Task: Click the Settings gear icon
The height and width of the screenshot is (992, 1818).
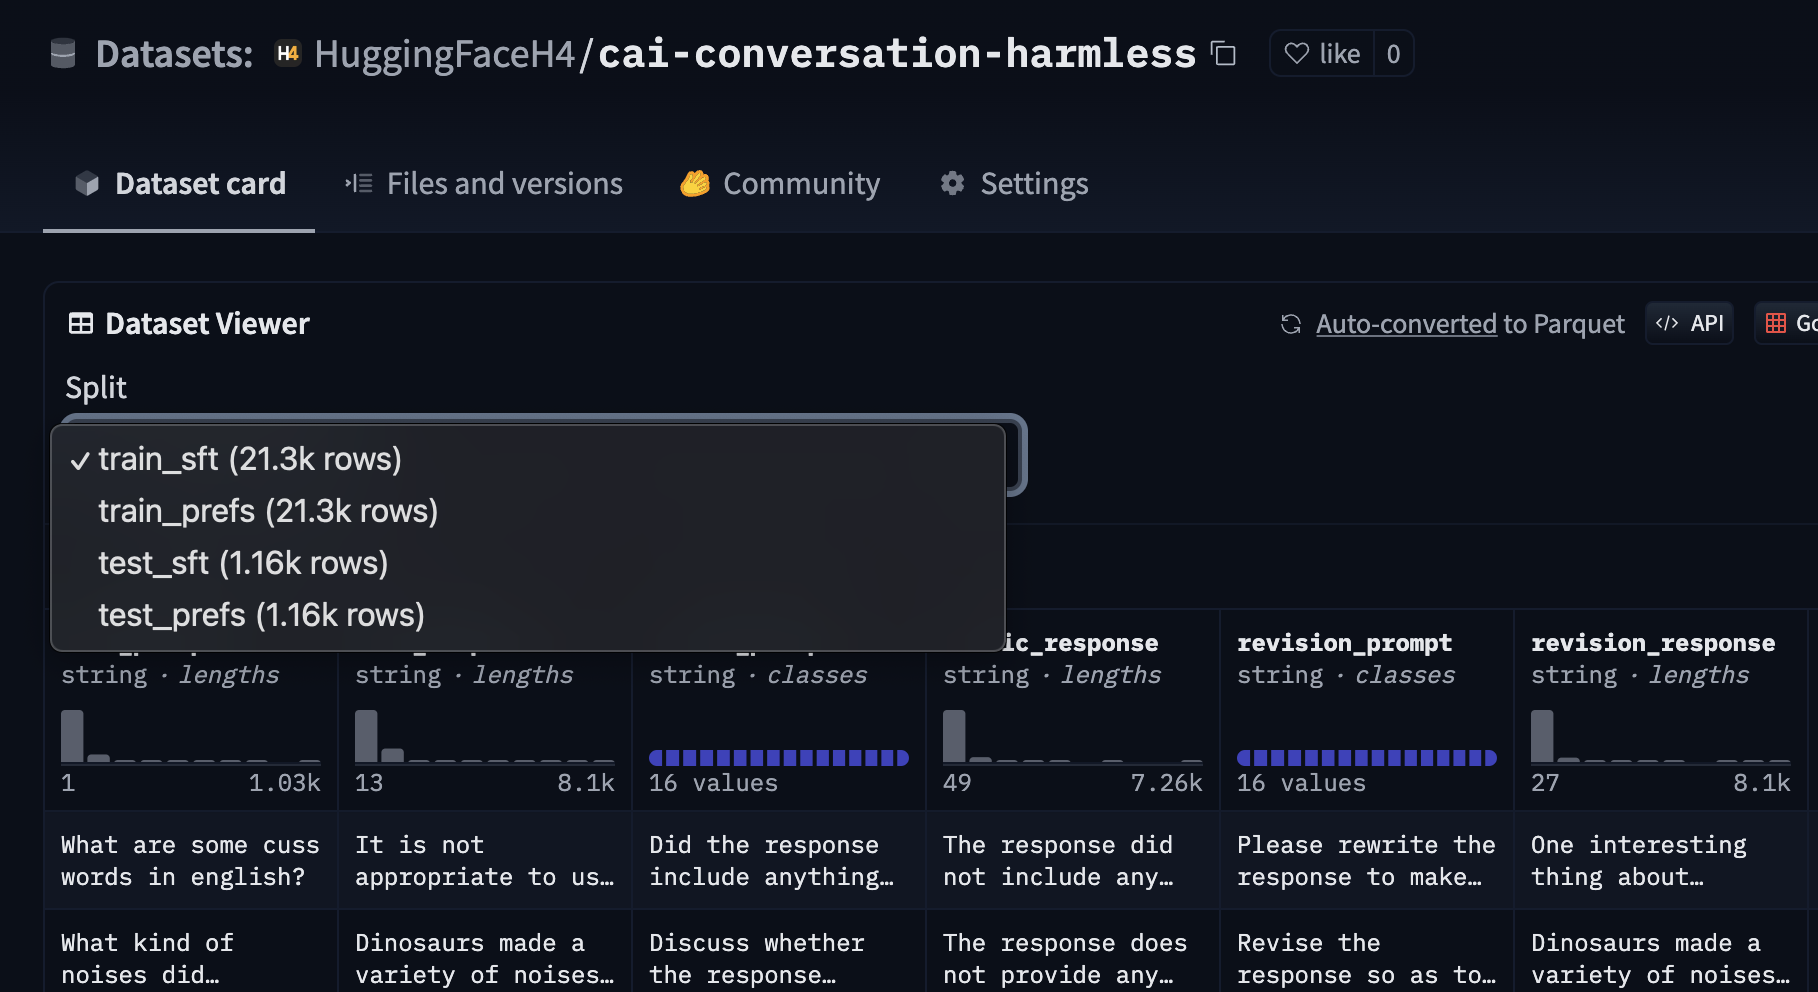Action: [953, 184]
